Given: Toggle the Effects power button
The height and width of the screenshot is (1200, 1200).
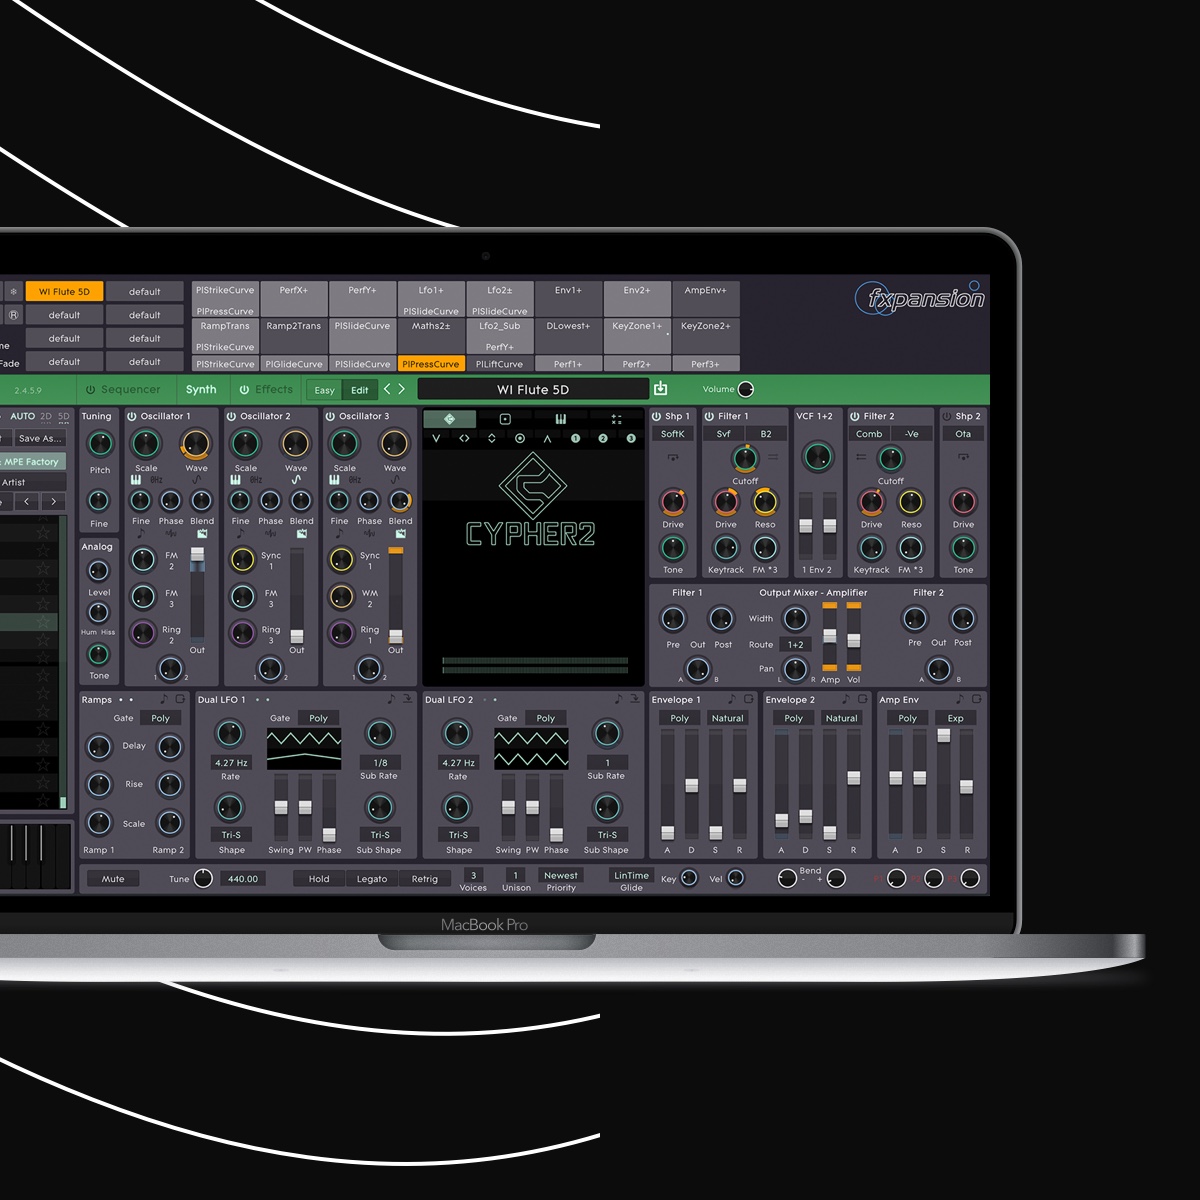Looking at the screenshot, I should coord(244,389).
